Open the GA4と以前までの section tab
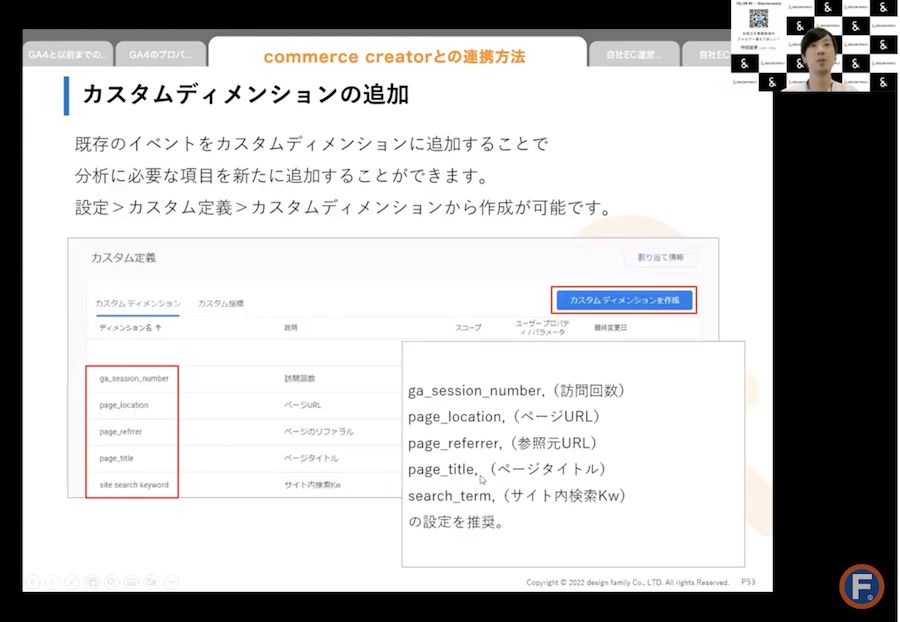This screenshot has height=622, width=900. [68, 55]
